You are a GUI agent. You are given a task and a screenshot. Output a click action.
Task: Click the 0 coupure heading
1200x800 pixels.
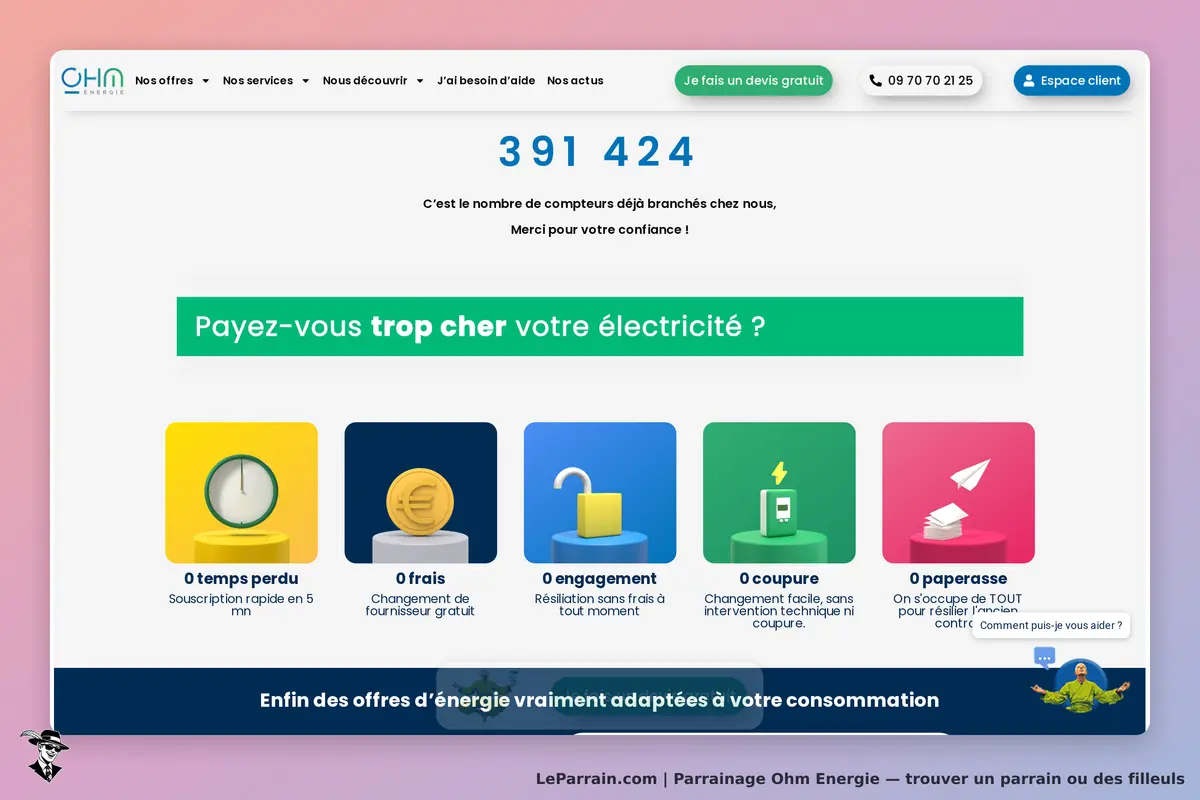(779, 579)
